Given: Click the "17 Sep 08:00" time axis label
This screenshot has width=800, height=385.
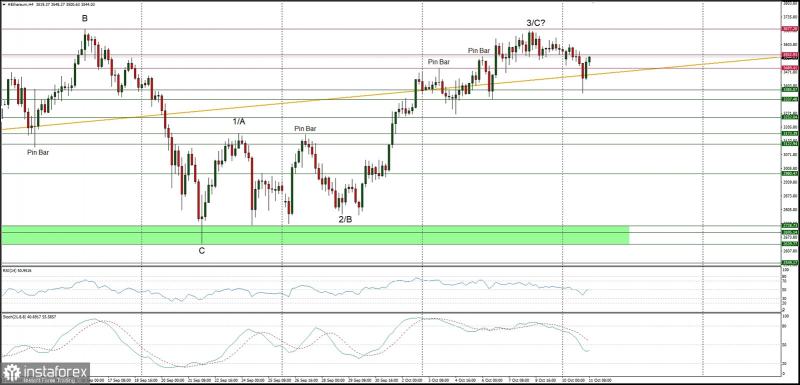Looking at the screenshot, I should 118,380.
